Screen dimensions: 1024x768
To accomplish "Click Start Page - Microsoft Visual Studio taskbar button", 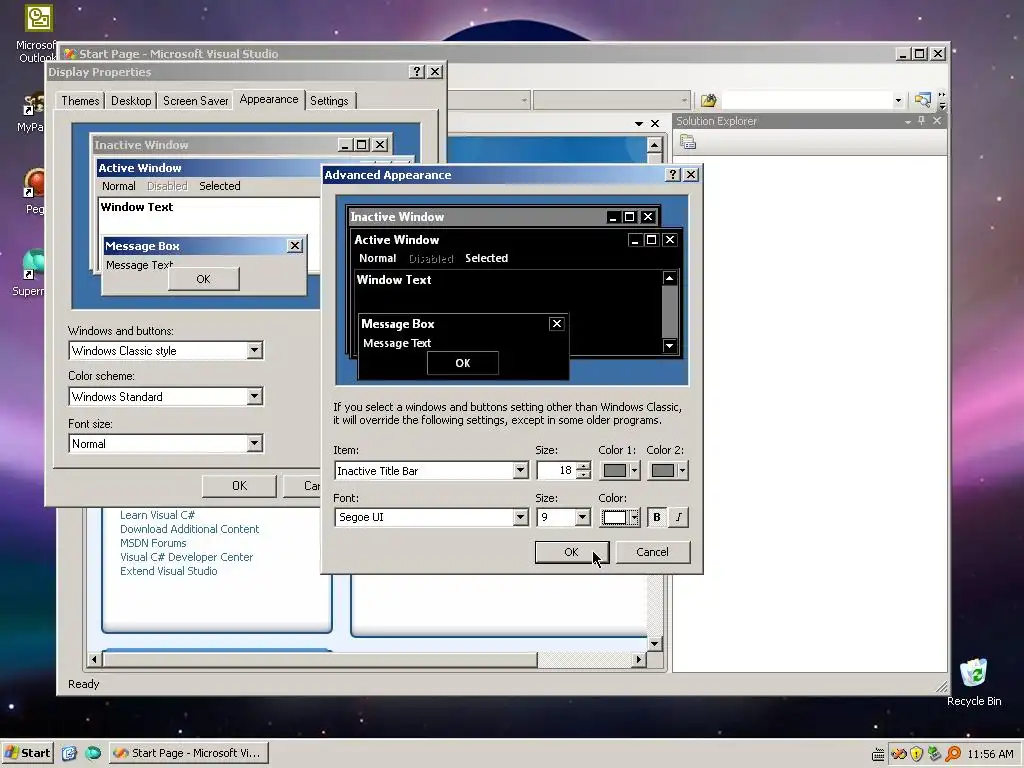I will click(x=188, y=753).
